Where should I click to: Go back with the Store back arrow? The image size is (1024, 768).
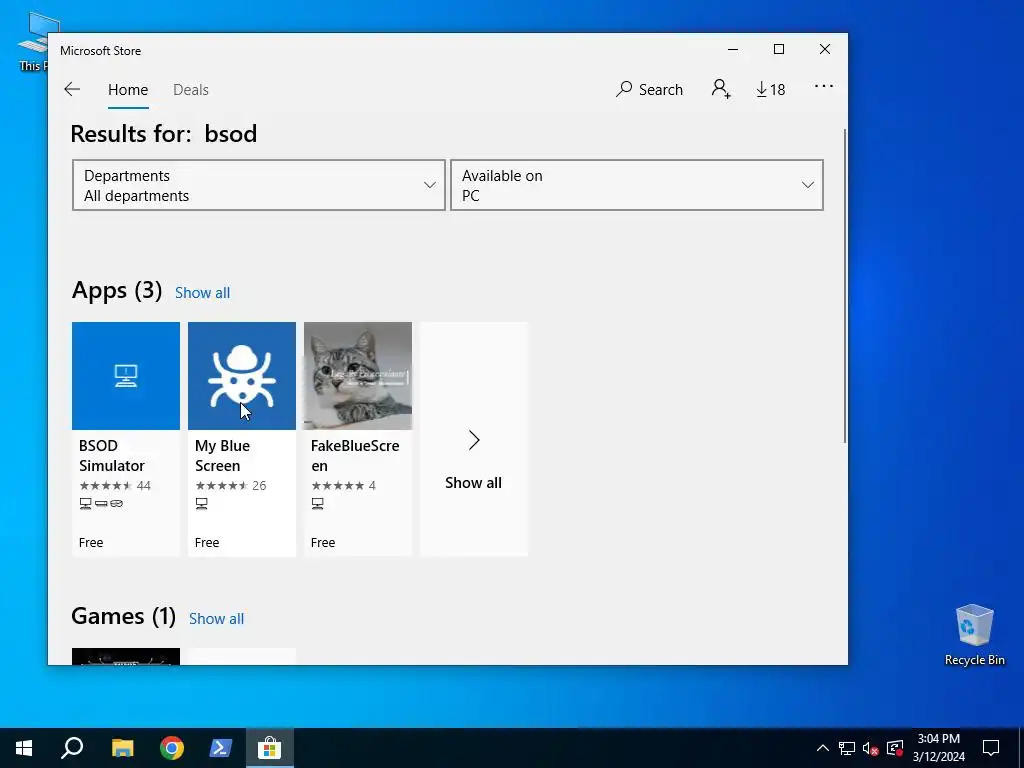tap(72, 89)
